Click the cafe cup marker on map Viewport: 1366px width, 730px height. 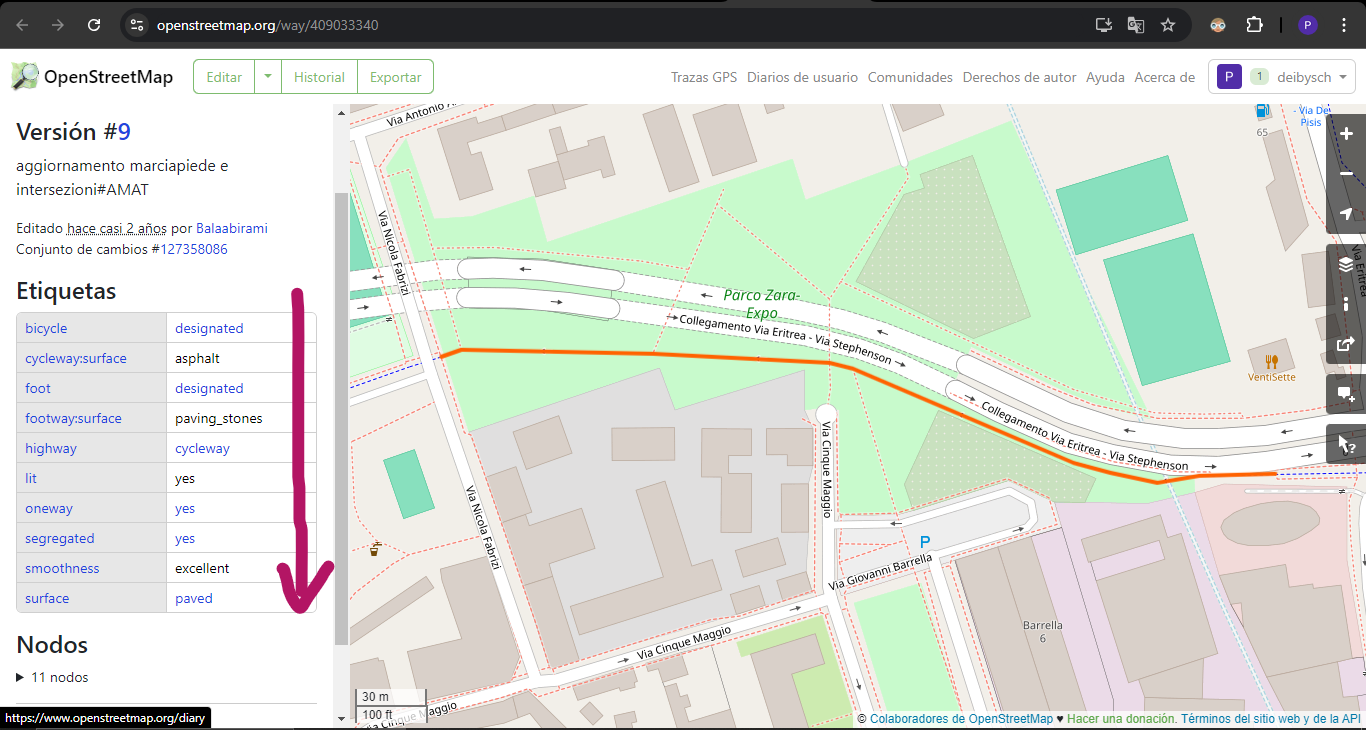point(375,548)
